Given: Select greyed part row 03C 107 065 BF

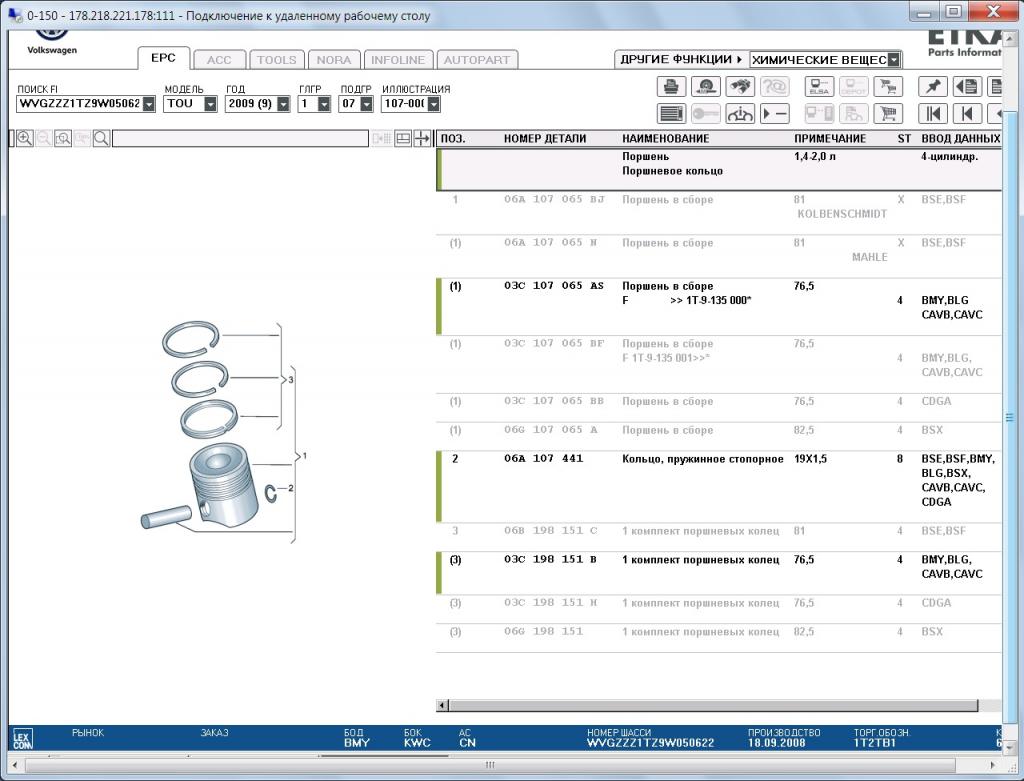Looking at the screenshot, I should tap(718, 364).
